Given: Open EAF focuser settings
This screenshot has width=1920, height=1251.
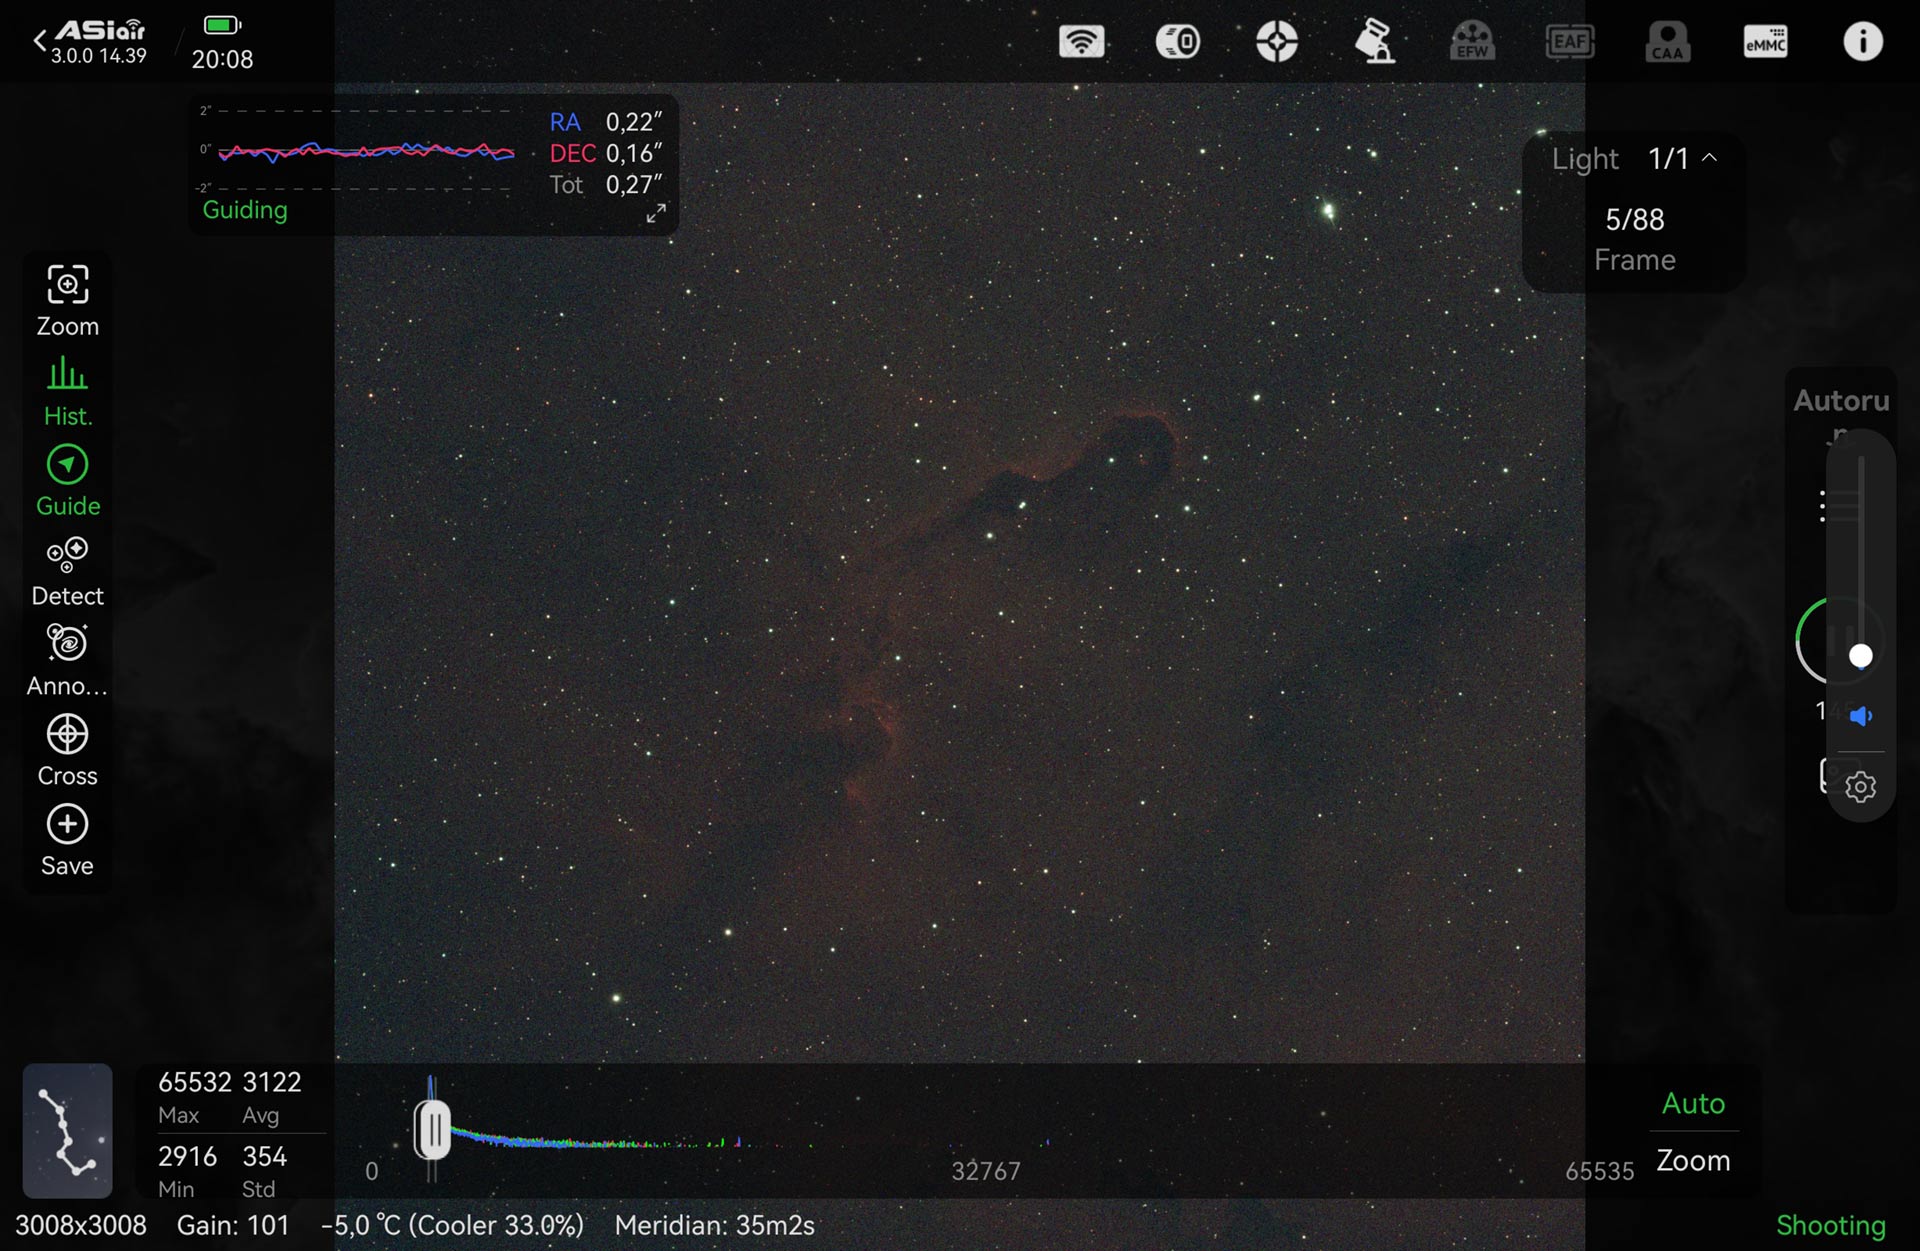Looking at the screenshot, I should tap(1570, 42).
